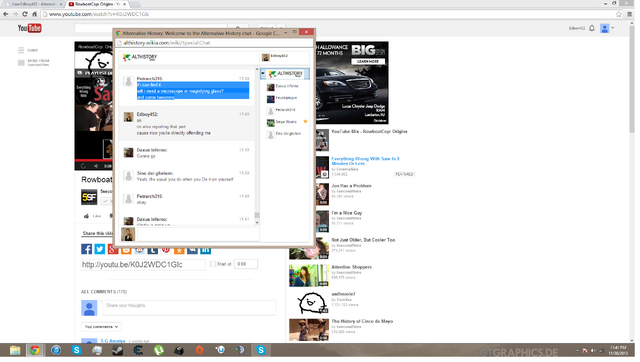Open 'Everything Wrong With Saw' video link
This screenshot has height=362, width=640.
pyautogui.click(x=365, y=161)
